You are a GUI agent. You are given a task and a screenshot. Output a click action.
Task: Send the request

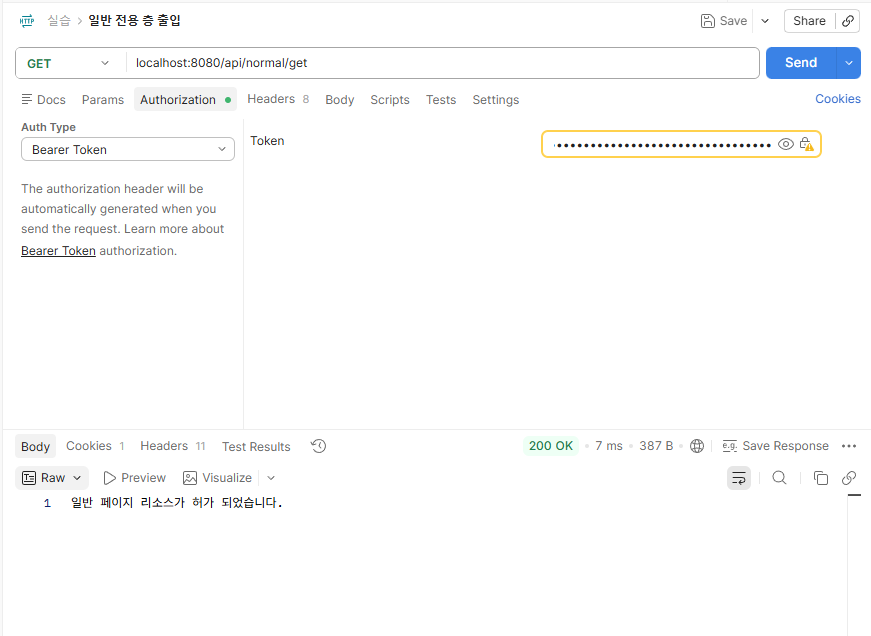(801, 63)
